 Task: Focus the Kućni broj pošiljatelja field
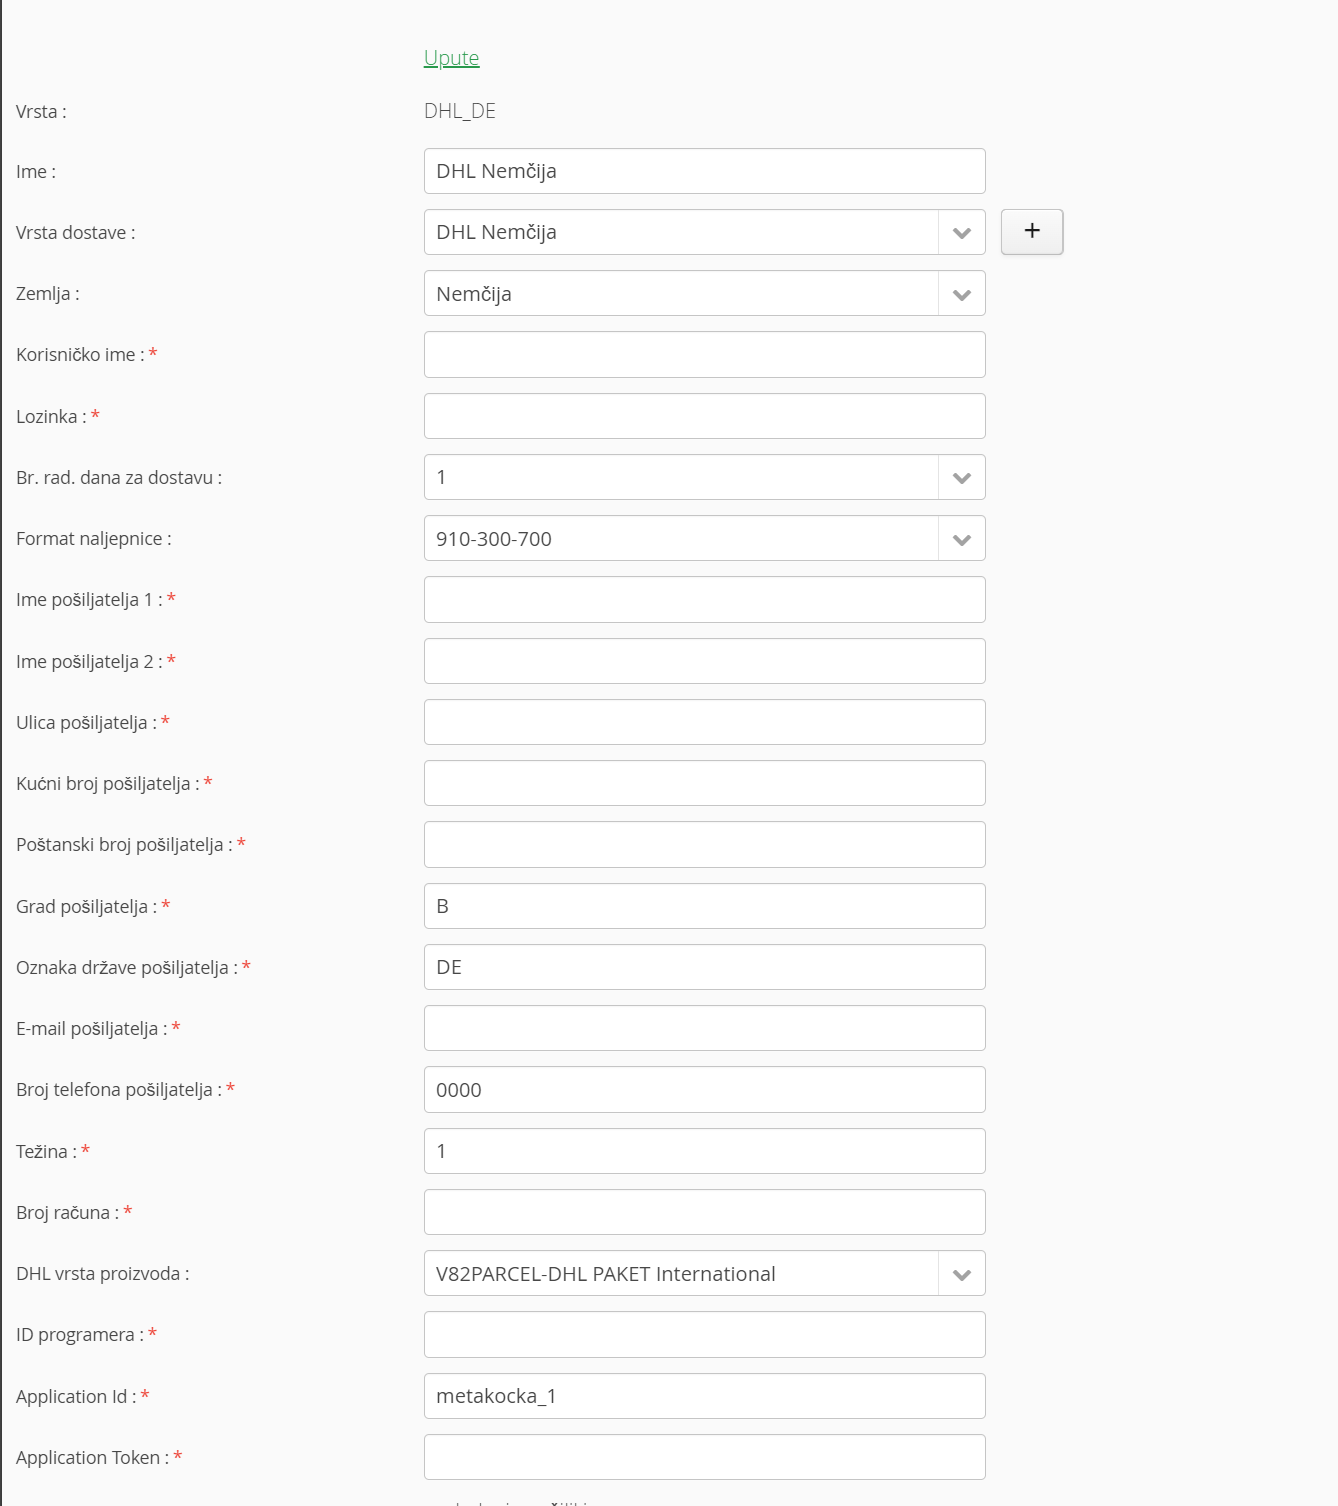705,783
